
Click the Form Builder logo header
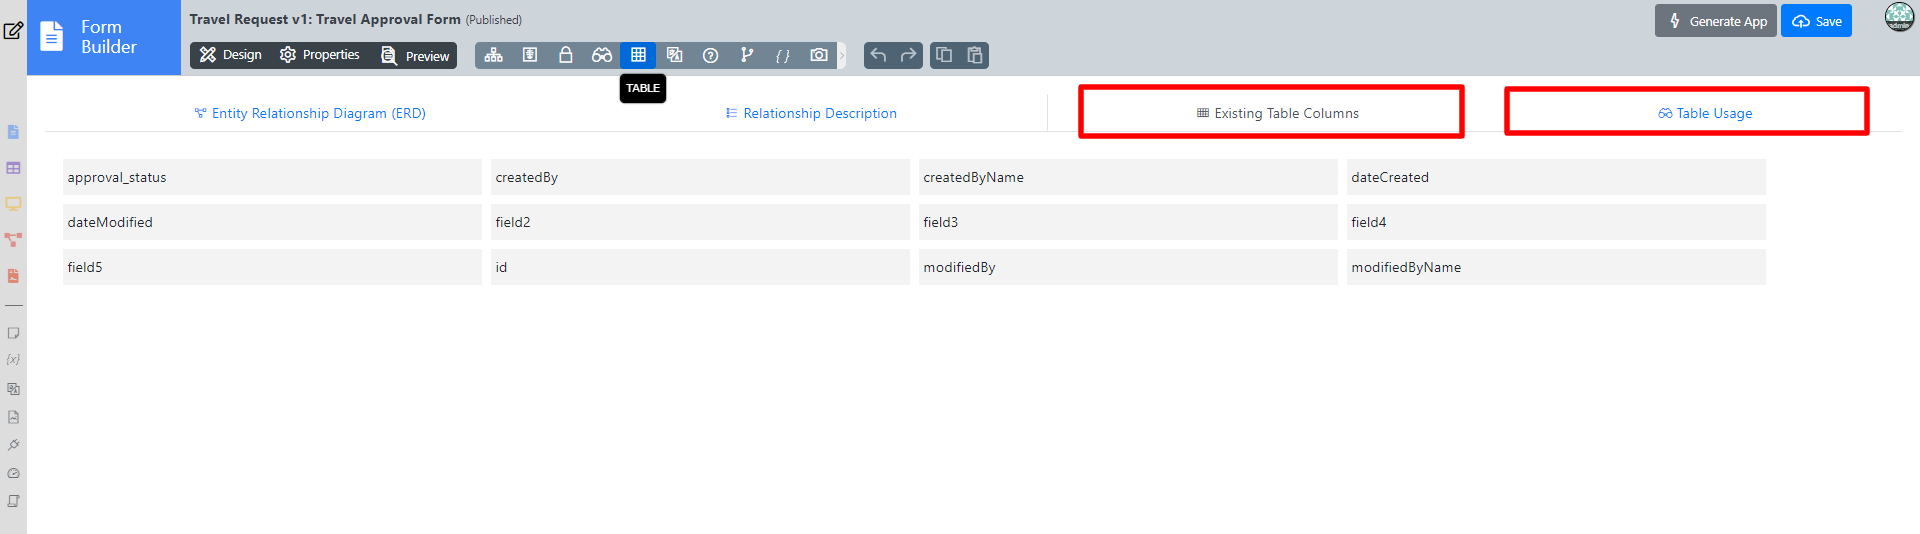(104, 37)
